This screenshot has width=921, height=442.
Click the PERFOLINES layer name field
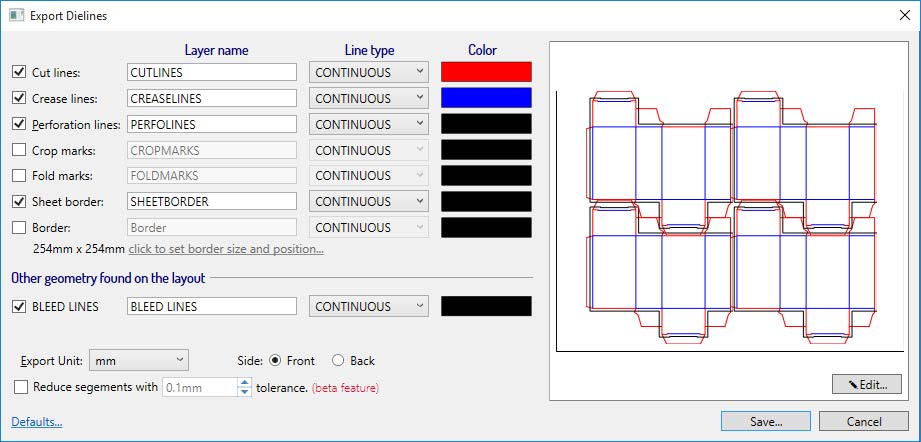(212, 124)
